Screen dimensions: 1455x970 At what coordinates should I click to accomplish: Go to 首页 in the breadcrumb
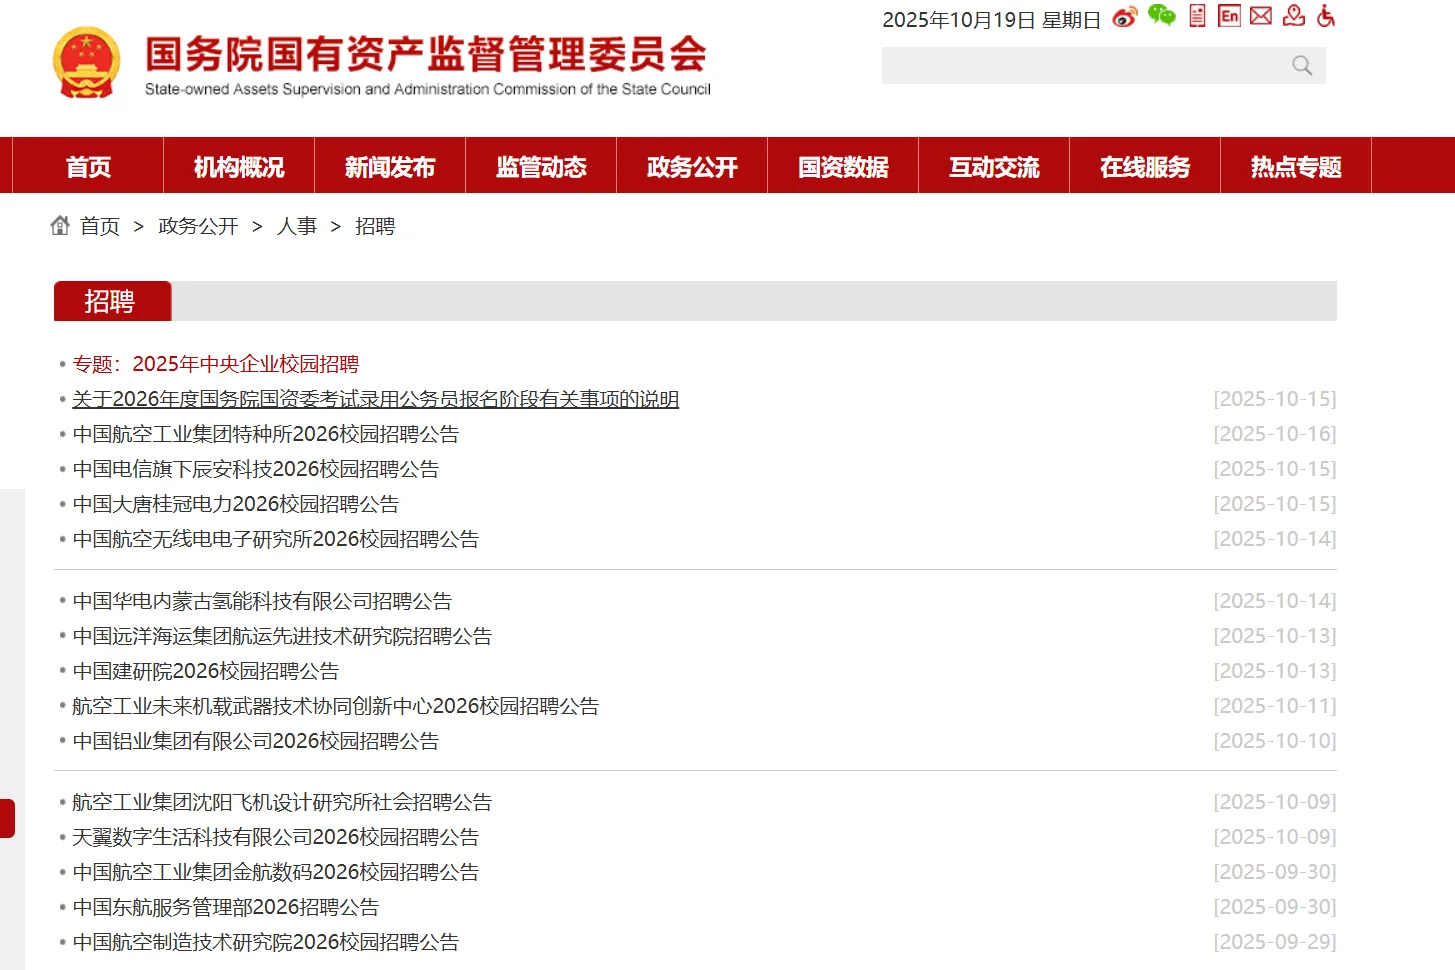pos(100,226)
